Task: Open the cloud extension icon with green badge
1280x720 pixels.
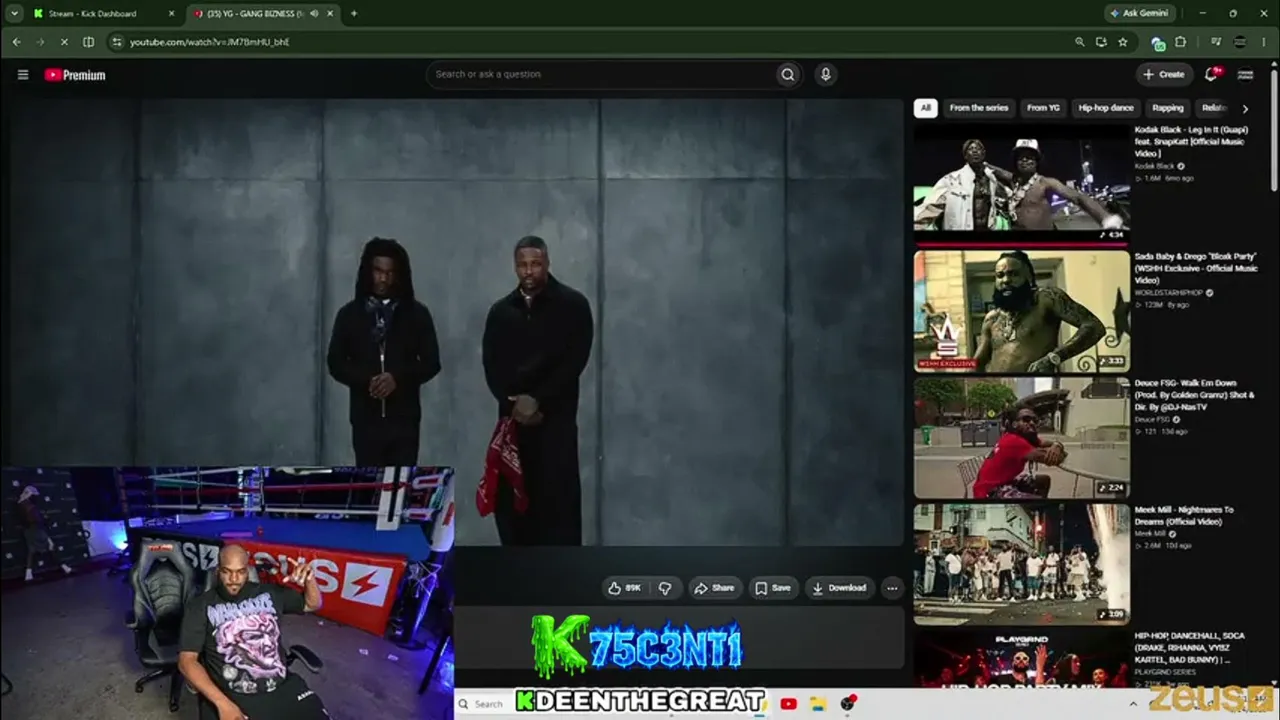Action: point(1158,43)
